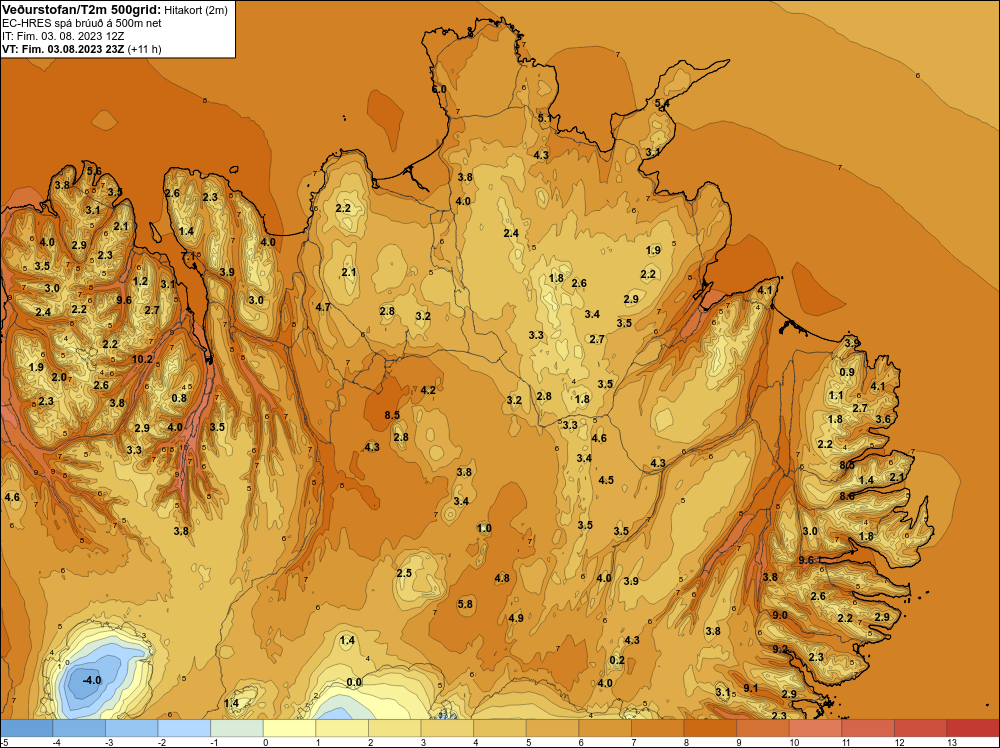This screenshot has width=1000, height=748.
Task: Click the 'IT: Fim. 03. 08. 2023 12Z' line
Action: [x=62, y=36]
